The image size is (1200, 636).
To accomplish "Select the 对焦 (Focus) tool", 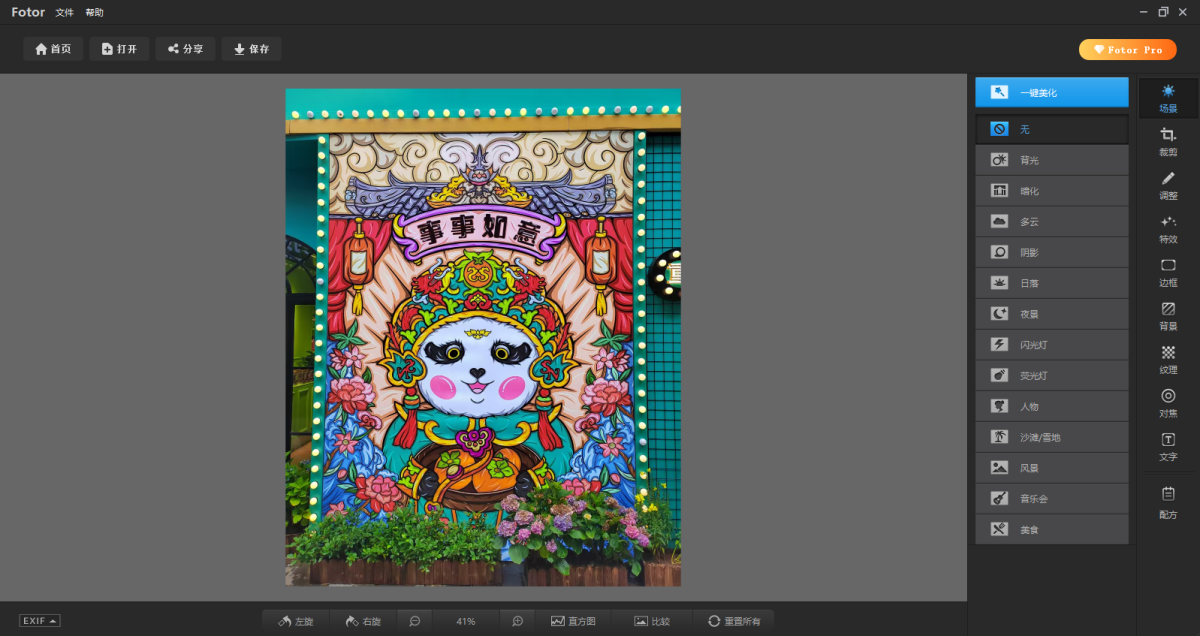I will pos(1168,401).
